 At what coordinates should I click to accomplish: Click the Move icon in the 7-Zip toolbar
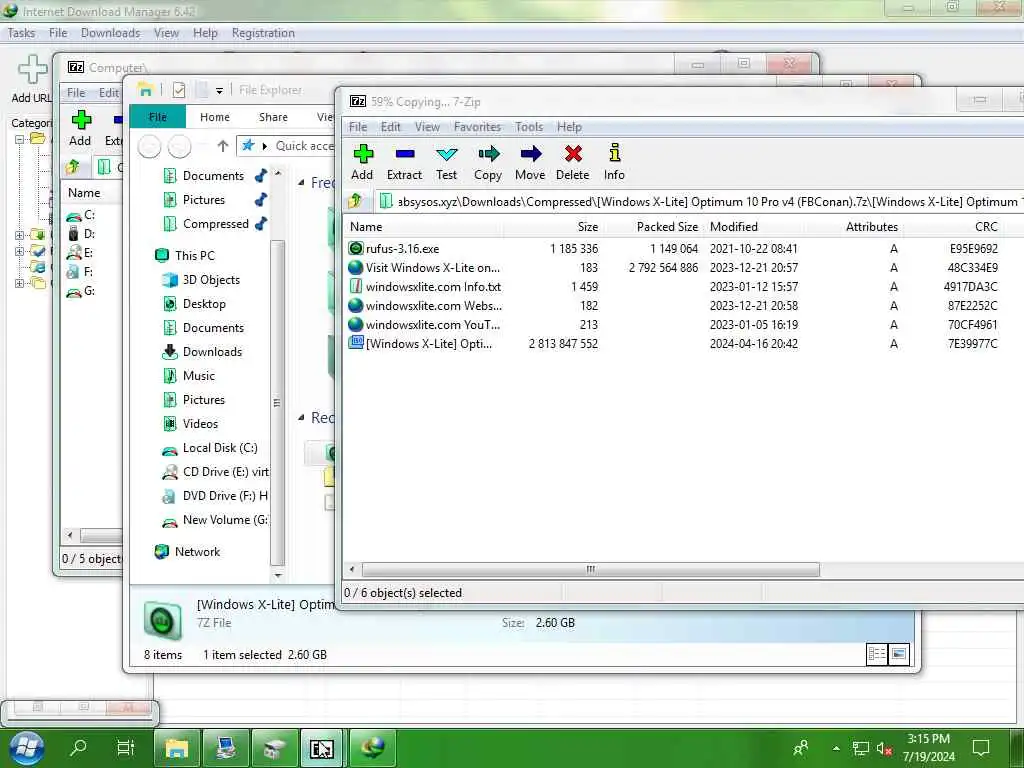[x=530, y=154]
